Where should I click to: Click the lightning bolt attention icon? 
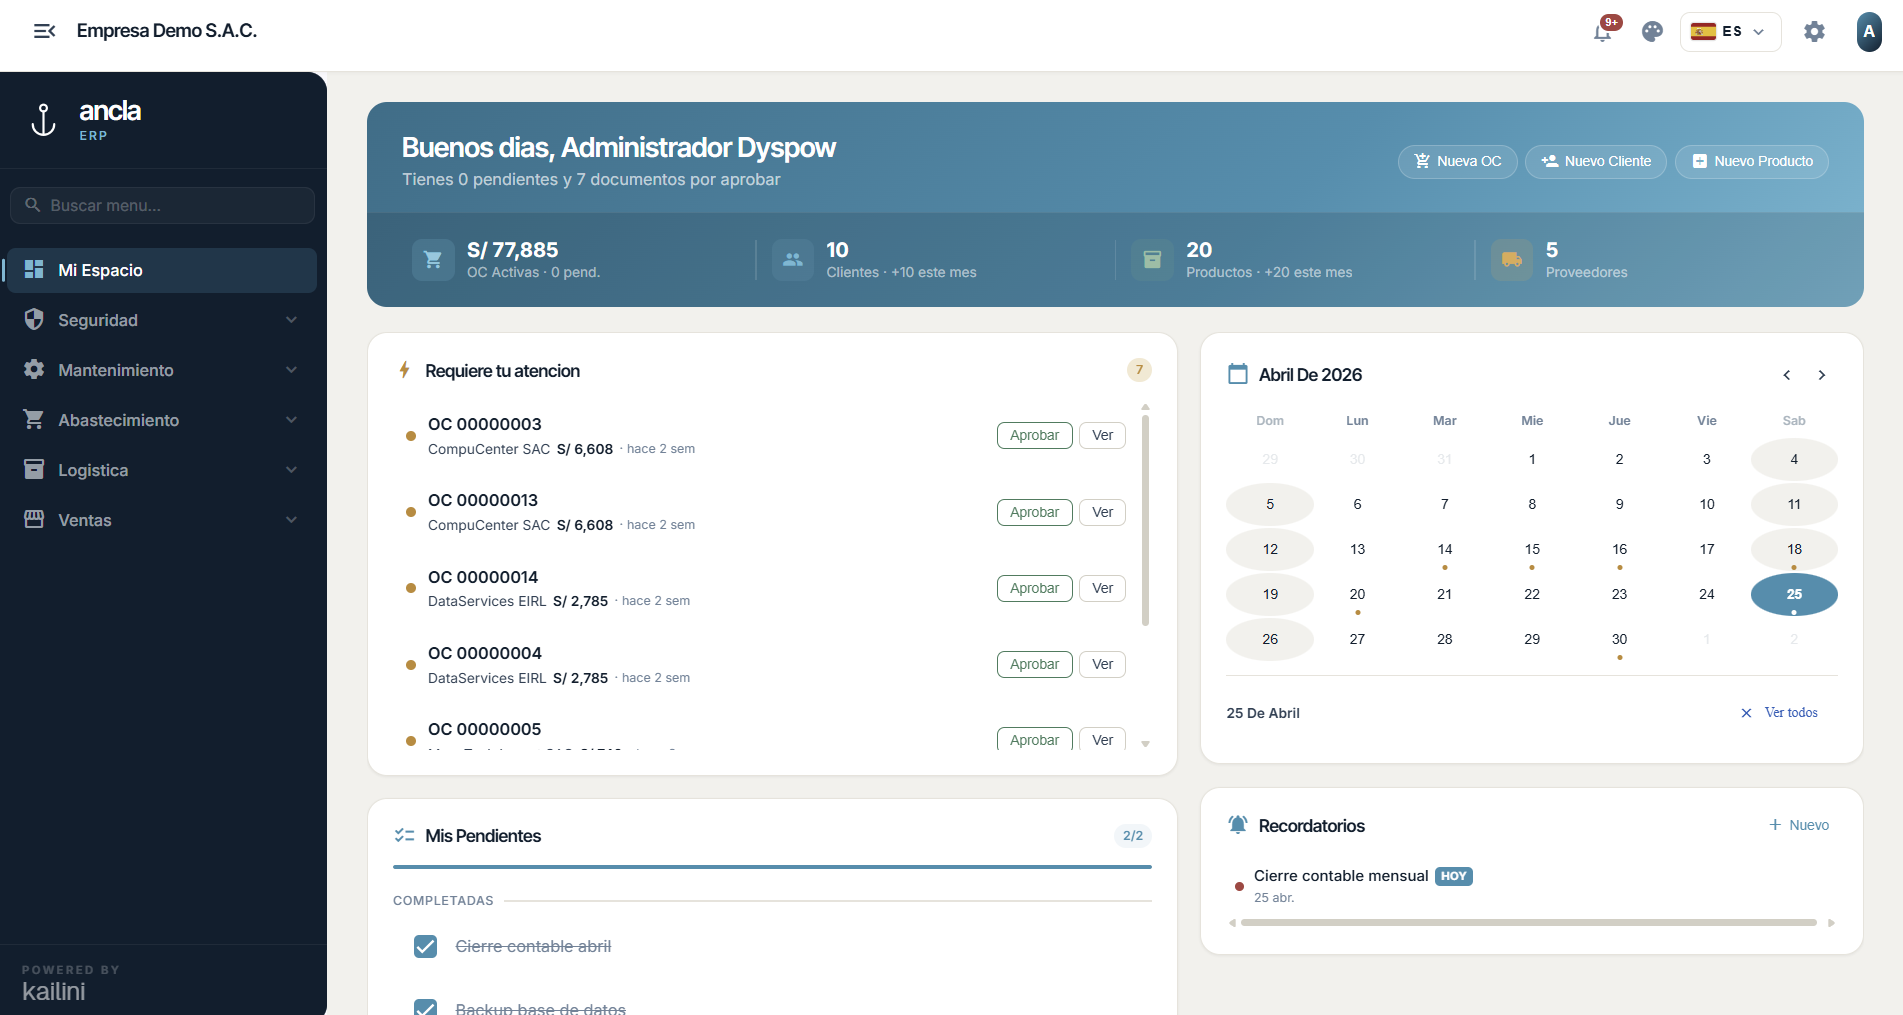tap(405, 370)
